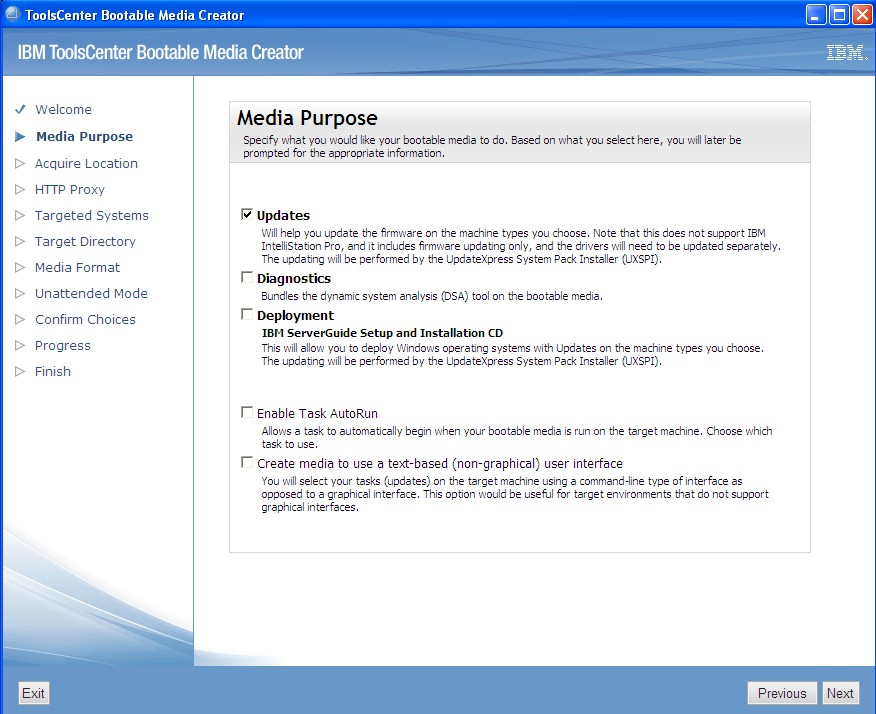Click the Exit button
Screen dimensions: 876x714
(x=34, y=693)
